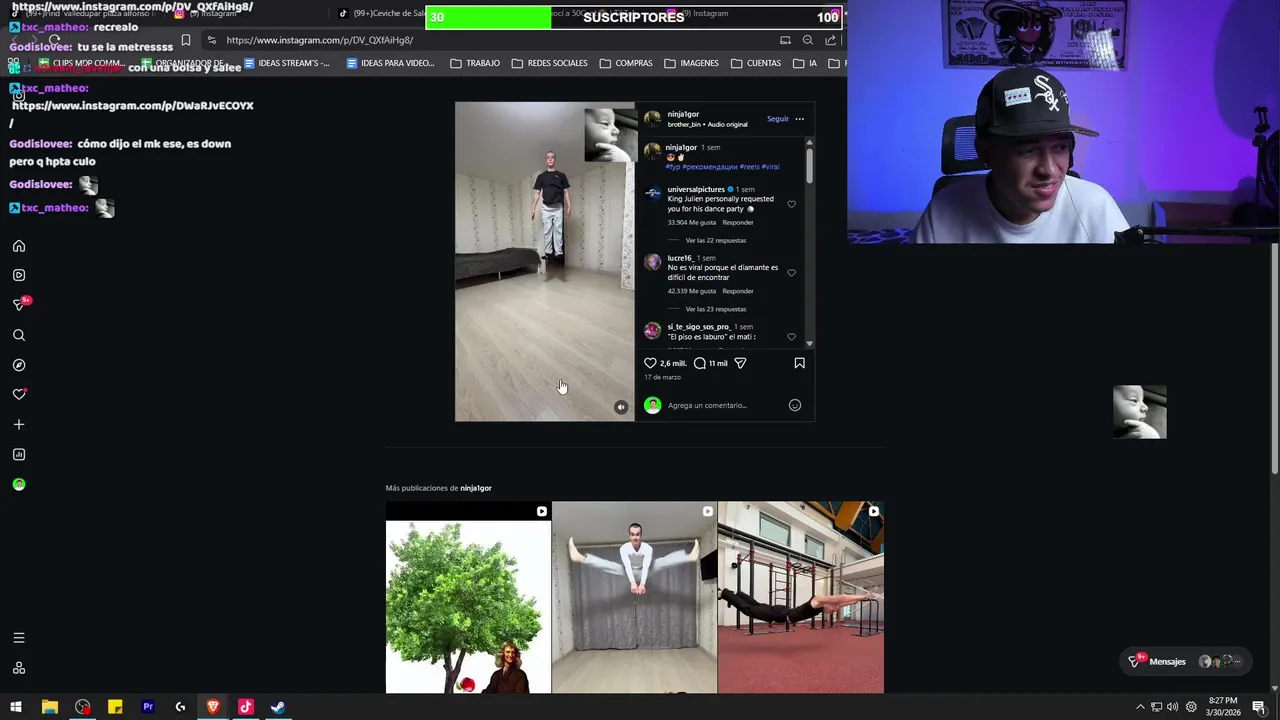The image size is (1280, 720).
Task: Open the Windows Start menu
Action: click(x=16, y=707)
